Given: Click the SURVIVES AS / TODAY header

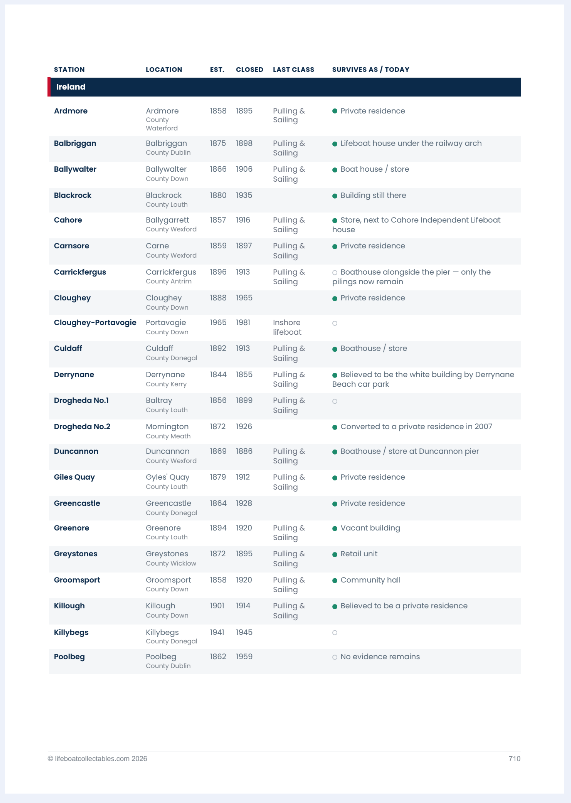Looking at the screenshot, I should click(371, 70).
